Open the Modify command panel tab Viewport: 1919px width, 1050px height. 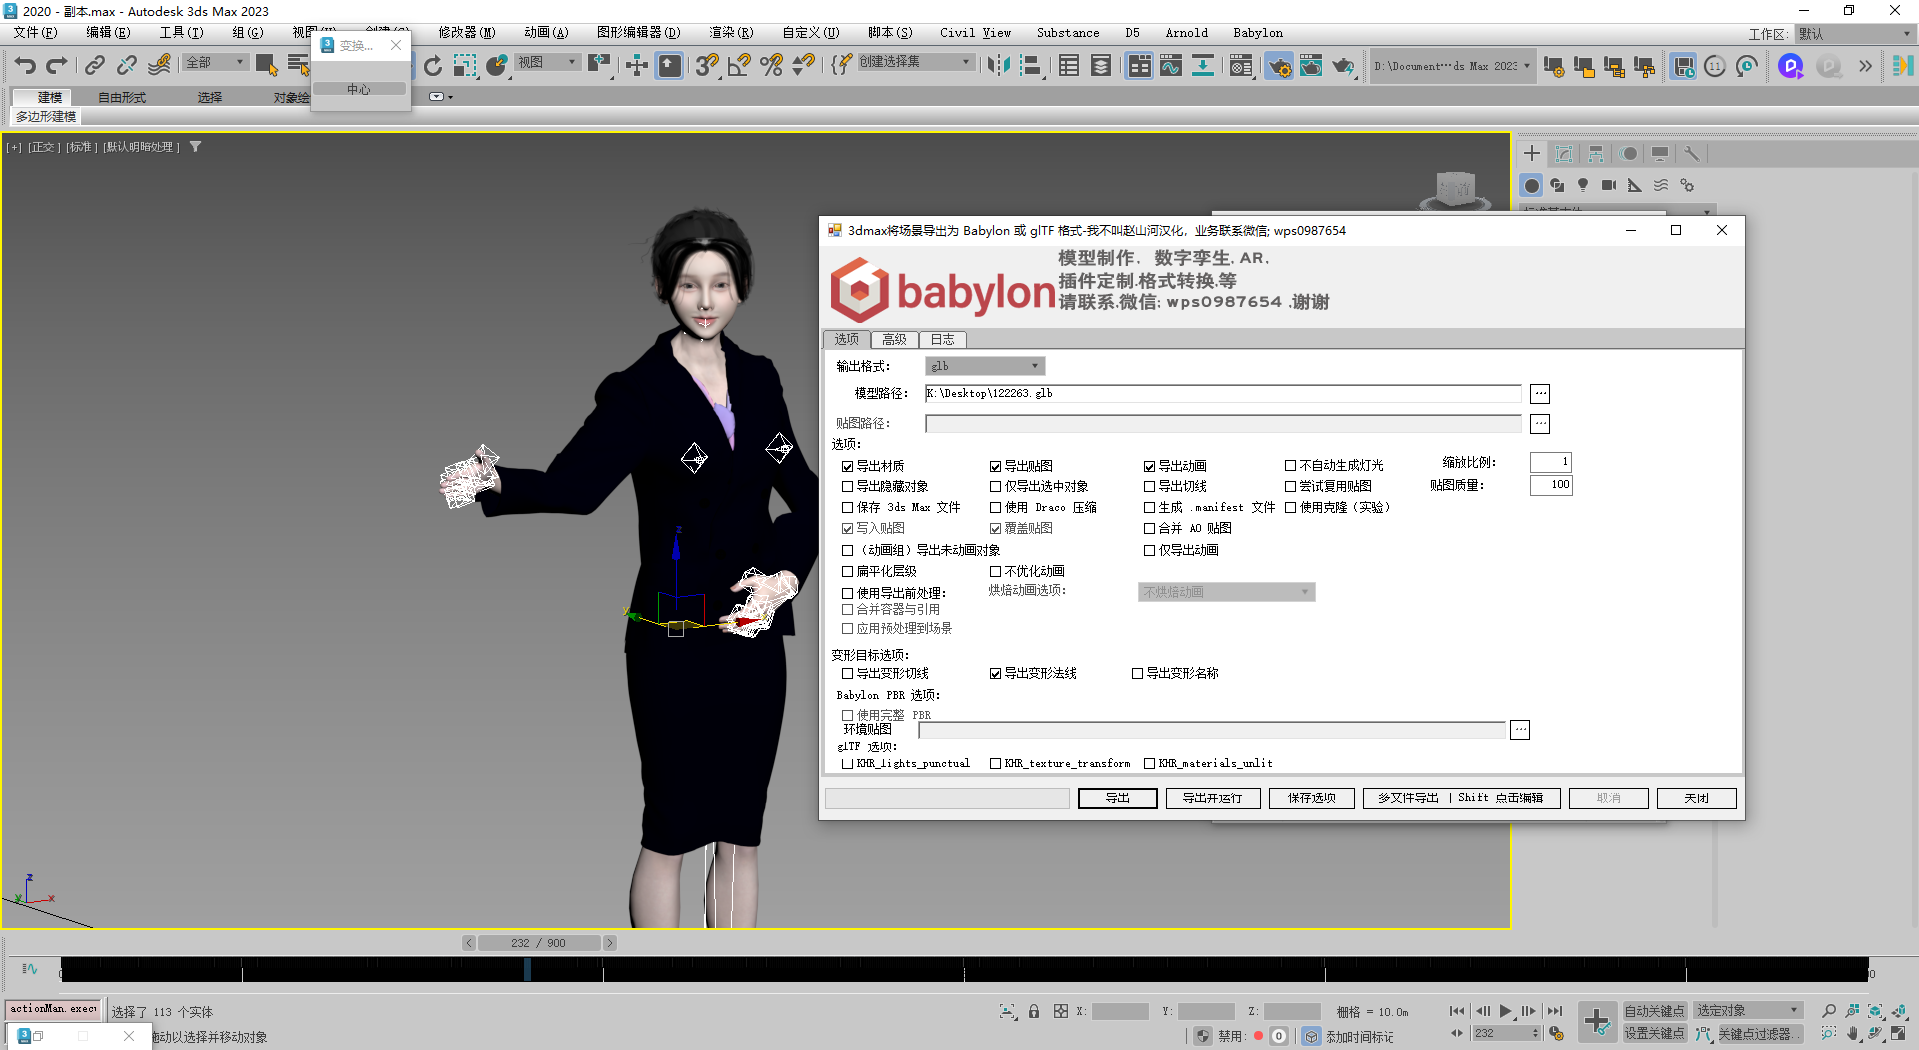[x=1564, y=153]
